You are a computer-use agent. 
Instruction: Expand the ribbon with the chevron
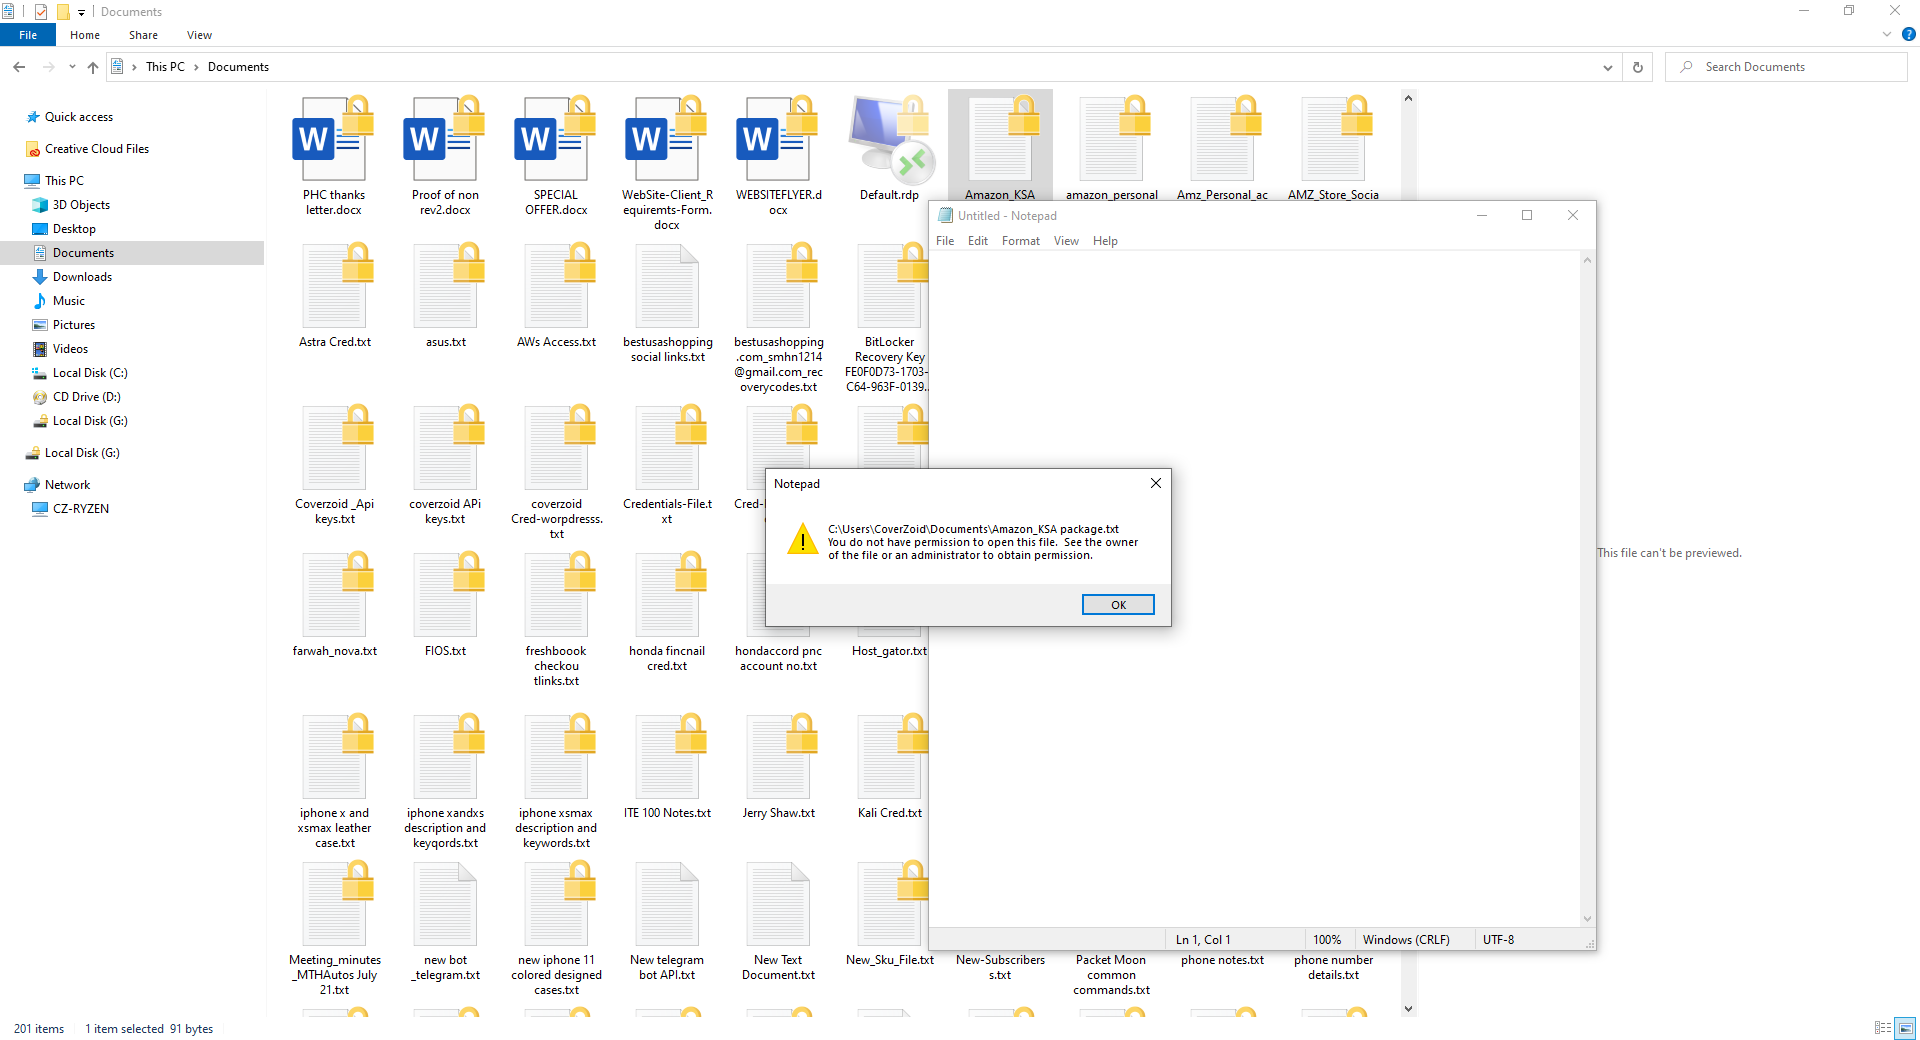click(x=1887, y=34)
